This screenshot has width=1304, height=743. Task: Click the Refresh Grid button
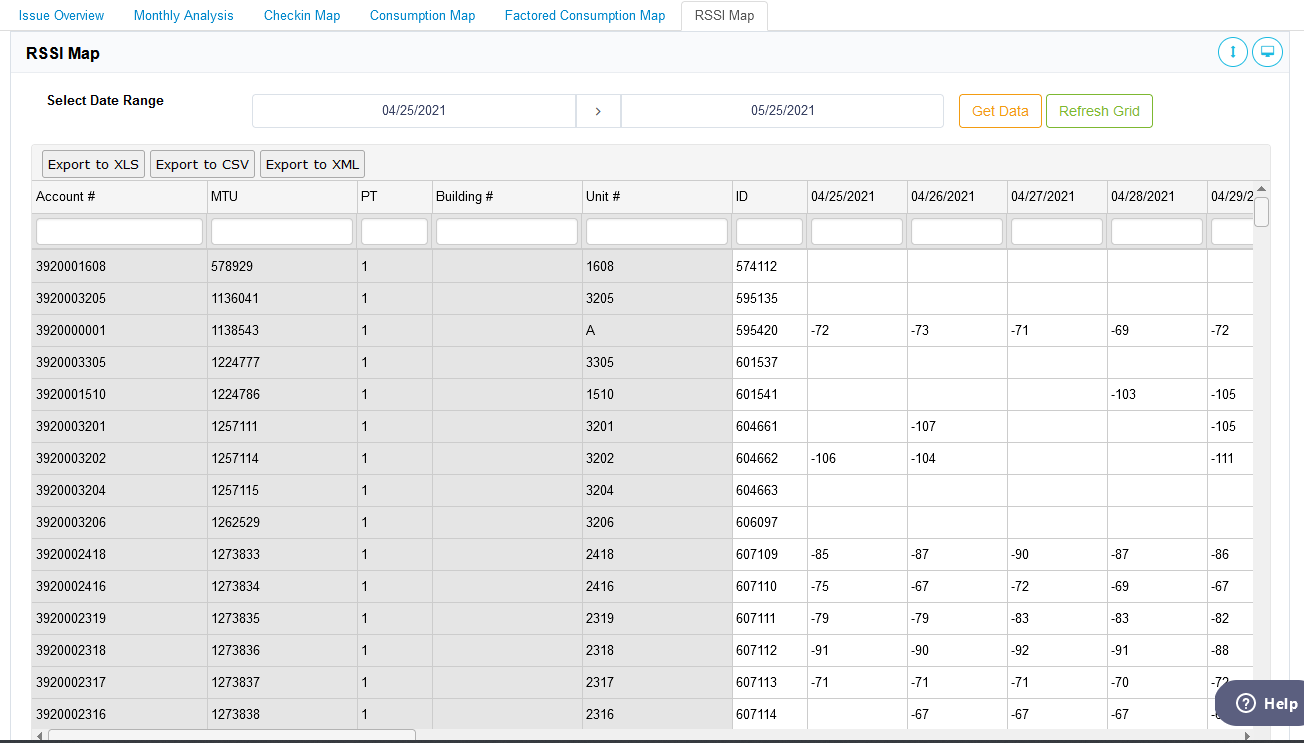1099,111
